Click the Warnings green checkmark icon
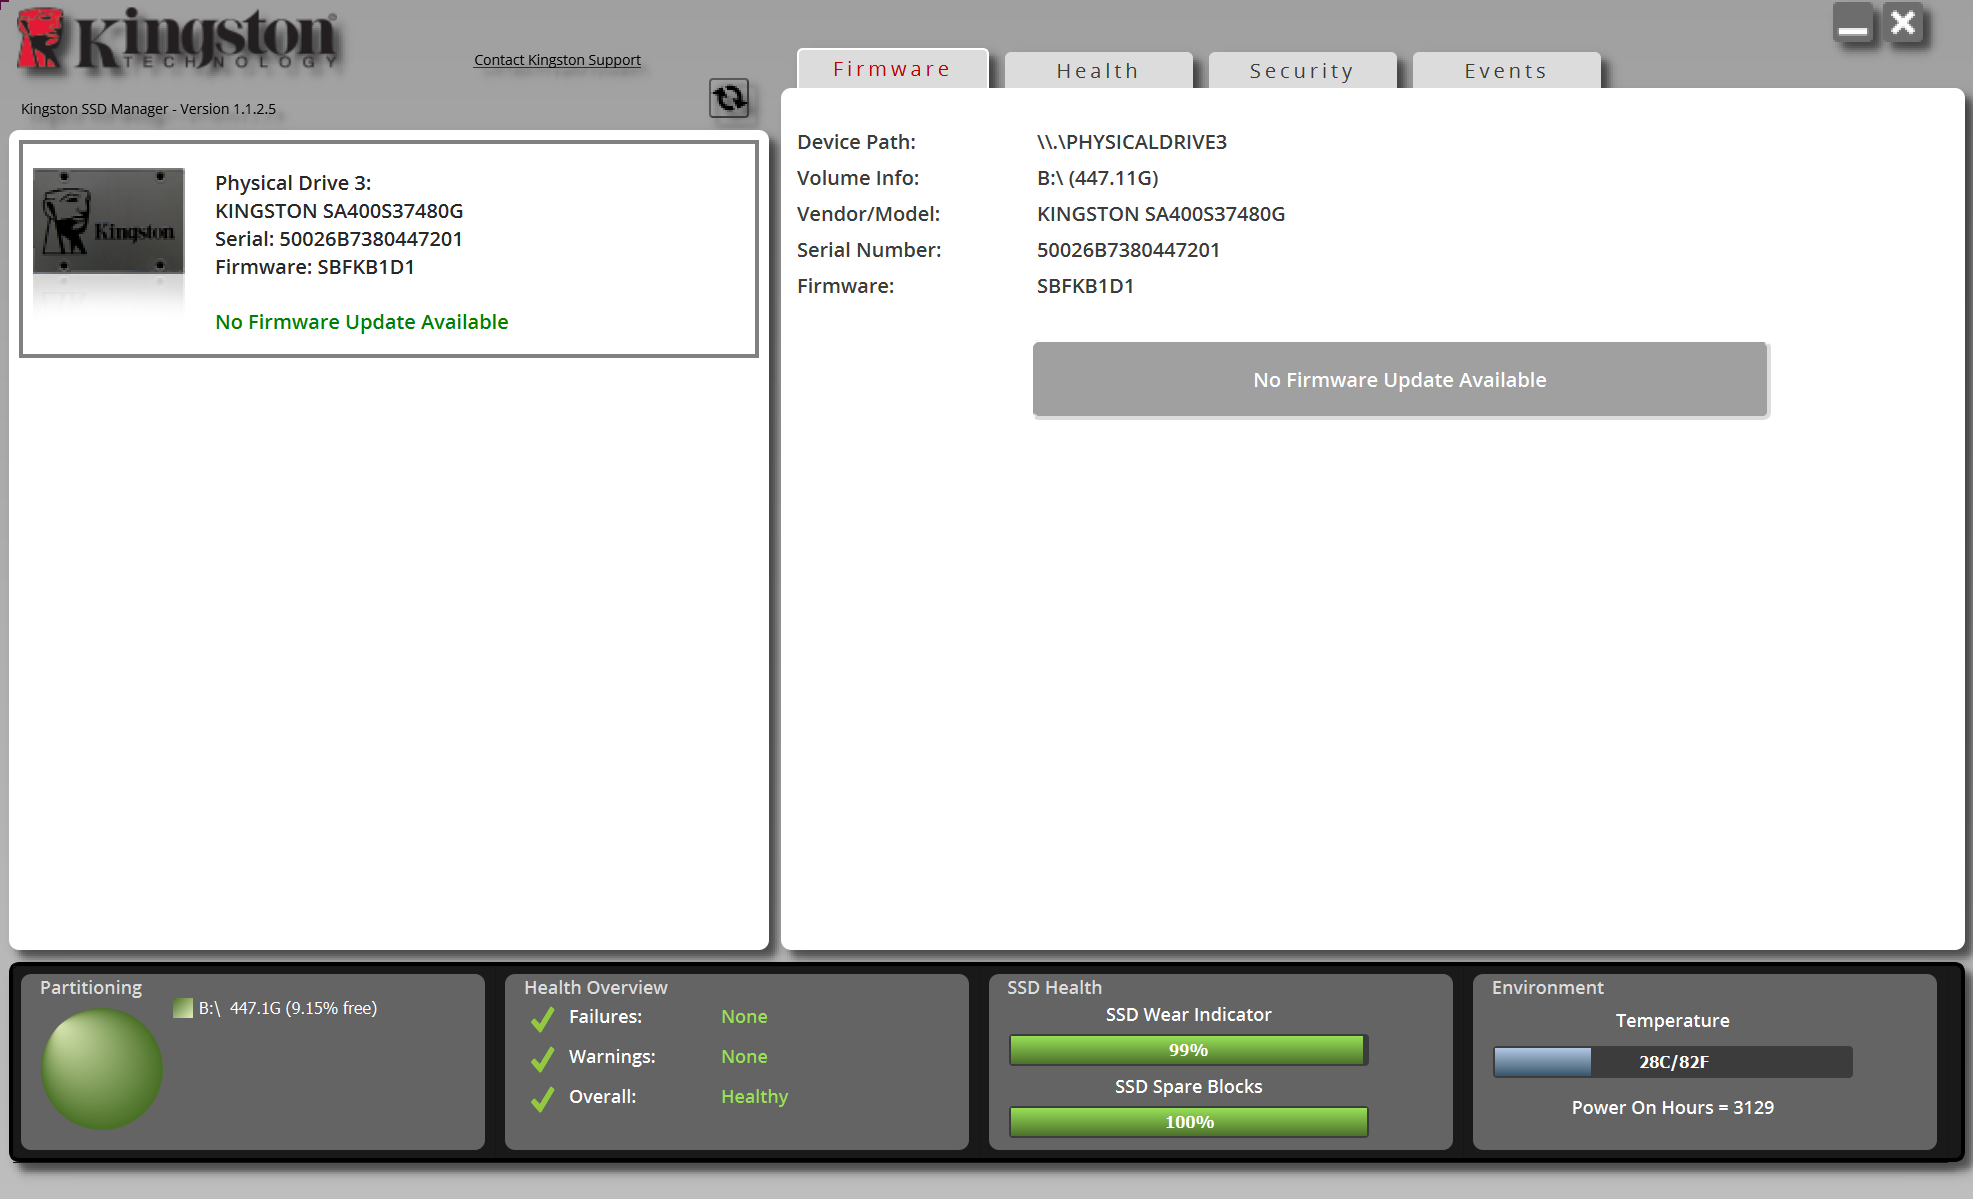The image size is (1973, 1199). tap(542, 1058)
